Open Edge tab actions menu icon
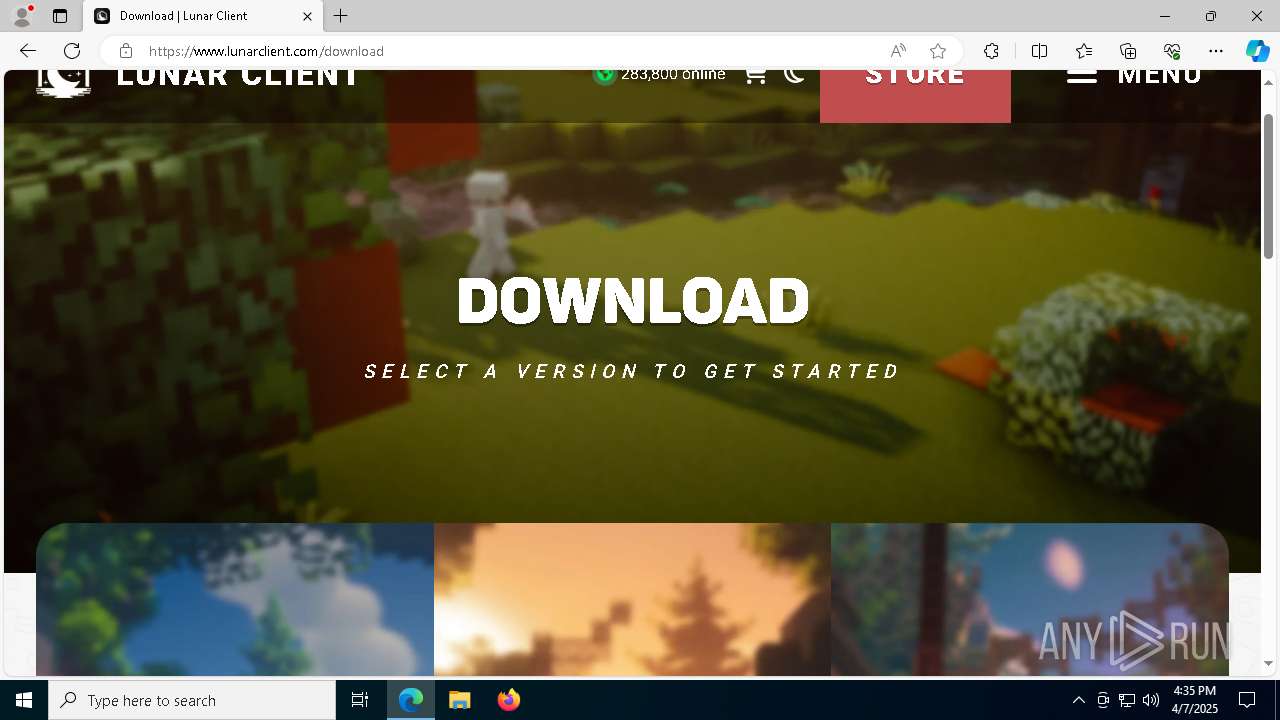Viewport: 1280px width, 720px height. (60, 16)
